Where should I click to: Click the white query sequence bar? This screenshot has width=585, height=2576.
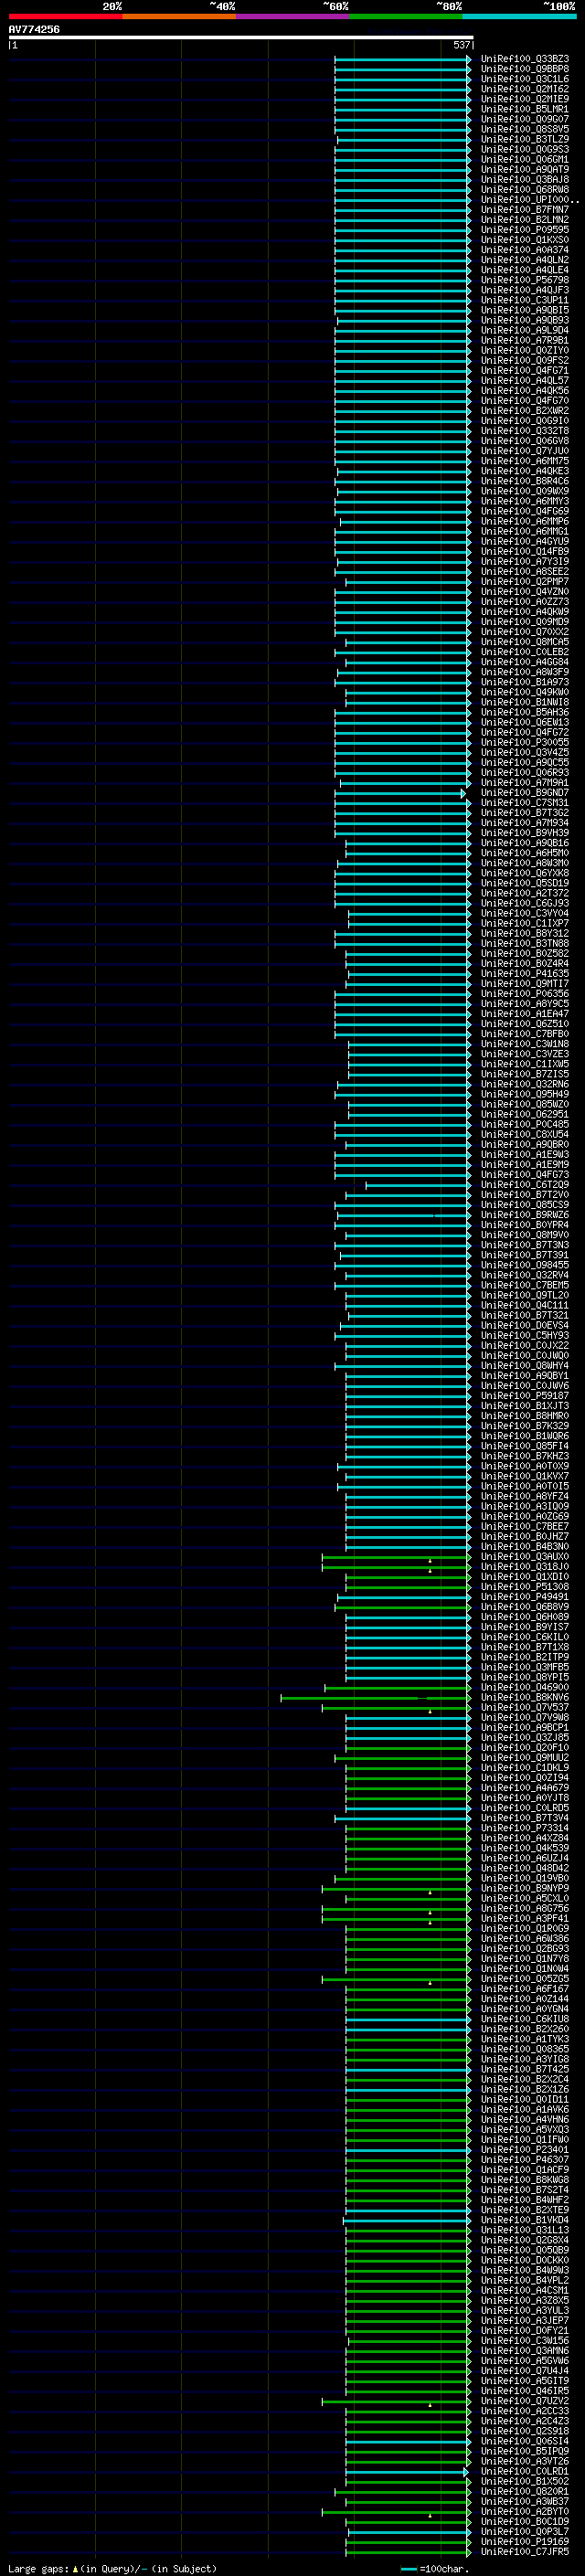(x=241, y=37)
